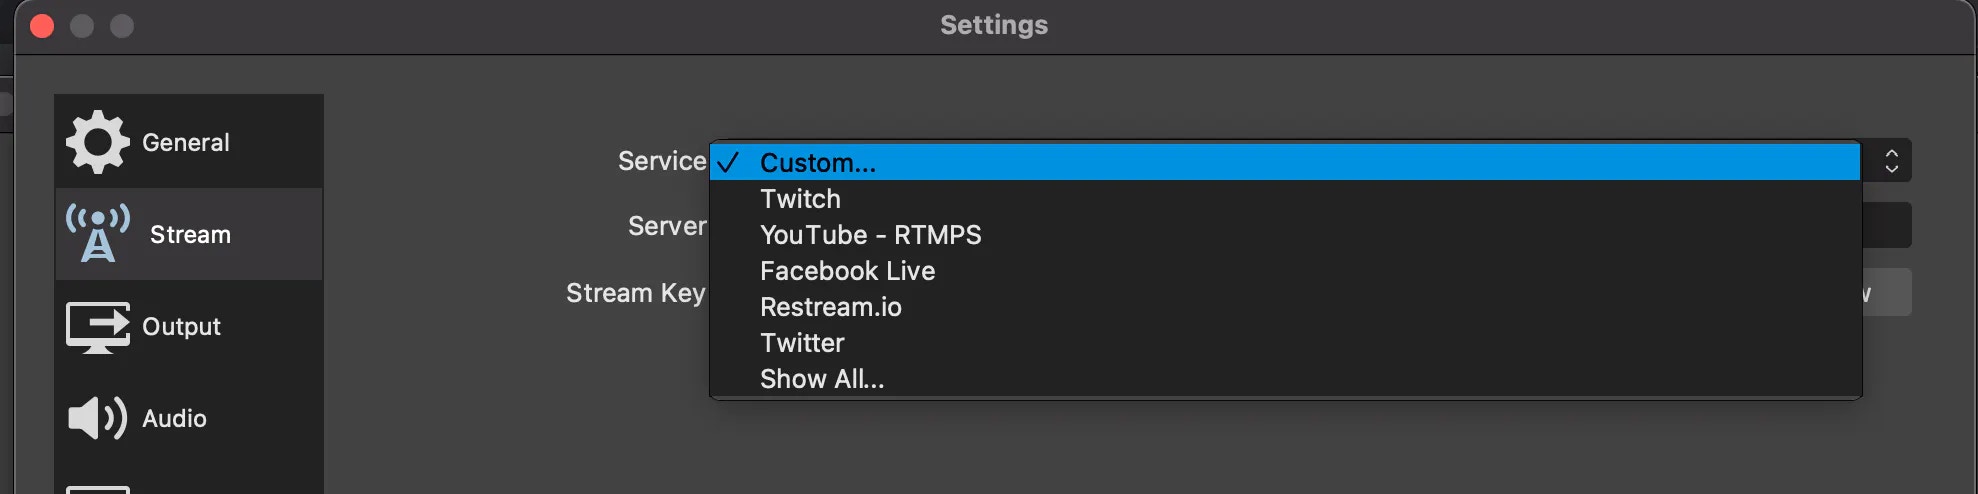The image size is (1978, 494).
Task: Click the Service label text
Action: (662, 161)
